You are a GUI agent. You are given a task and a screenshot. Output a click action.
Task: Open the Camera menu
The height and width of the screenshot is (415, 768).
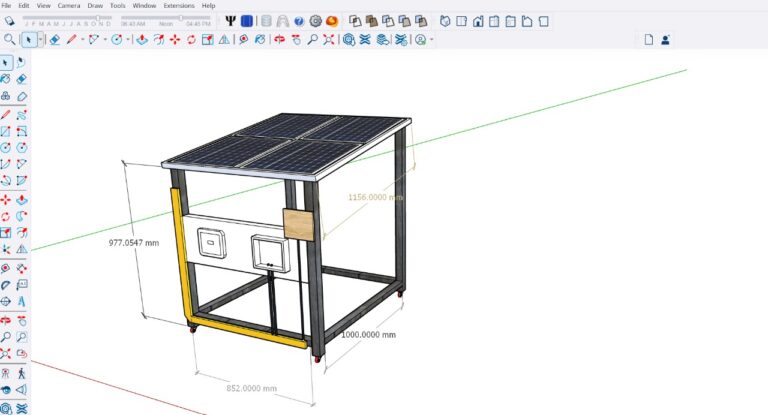pyautogui.click(x=68, y=5)
